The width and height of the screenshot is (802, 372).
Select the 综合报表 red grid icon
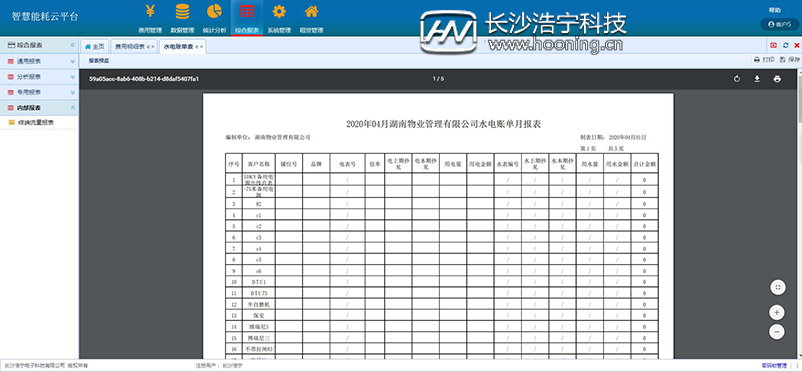coord(247,11)
